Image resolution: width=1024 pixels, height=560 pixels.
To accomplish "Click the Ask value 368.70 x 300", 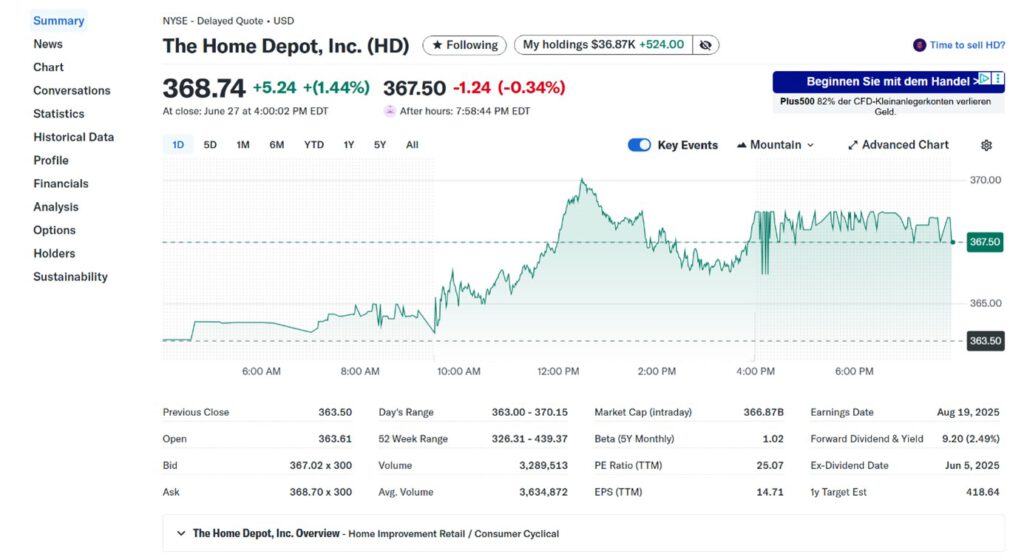I will pos(321,492).
